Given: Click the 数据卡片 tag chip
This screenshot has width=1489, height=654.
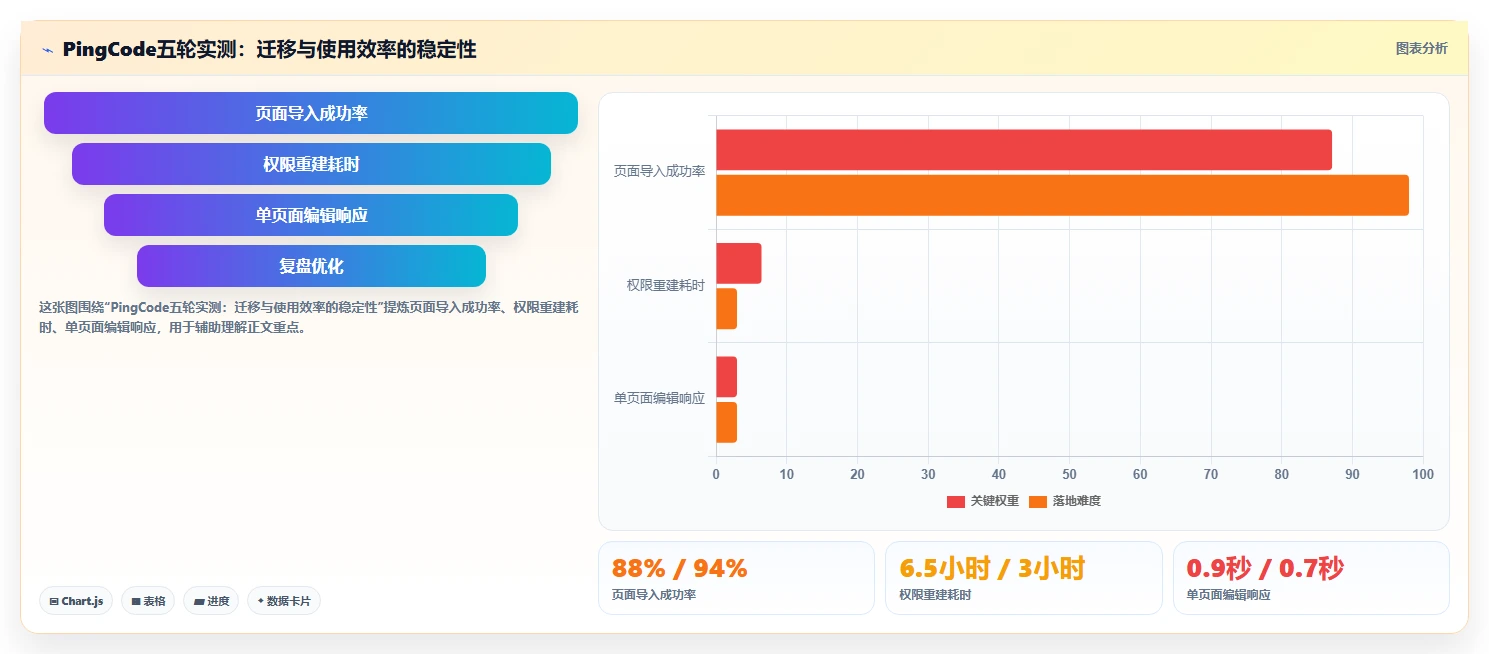Looking at the screenshot, I should (284, 601).
